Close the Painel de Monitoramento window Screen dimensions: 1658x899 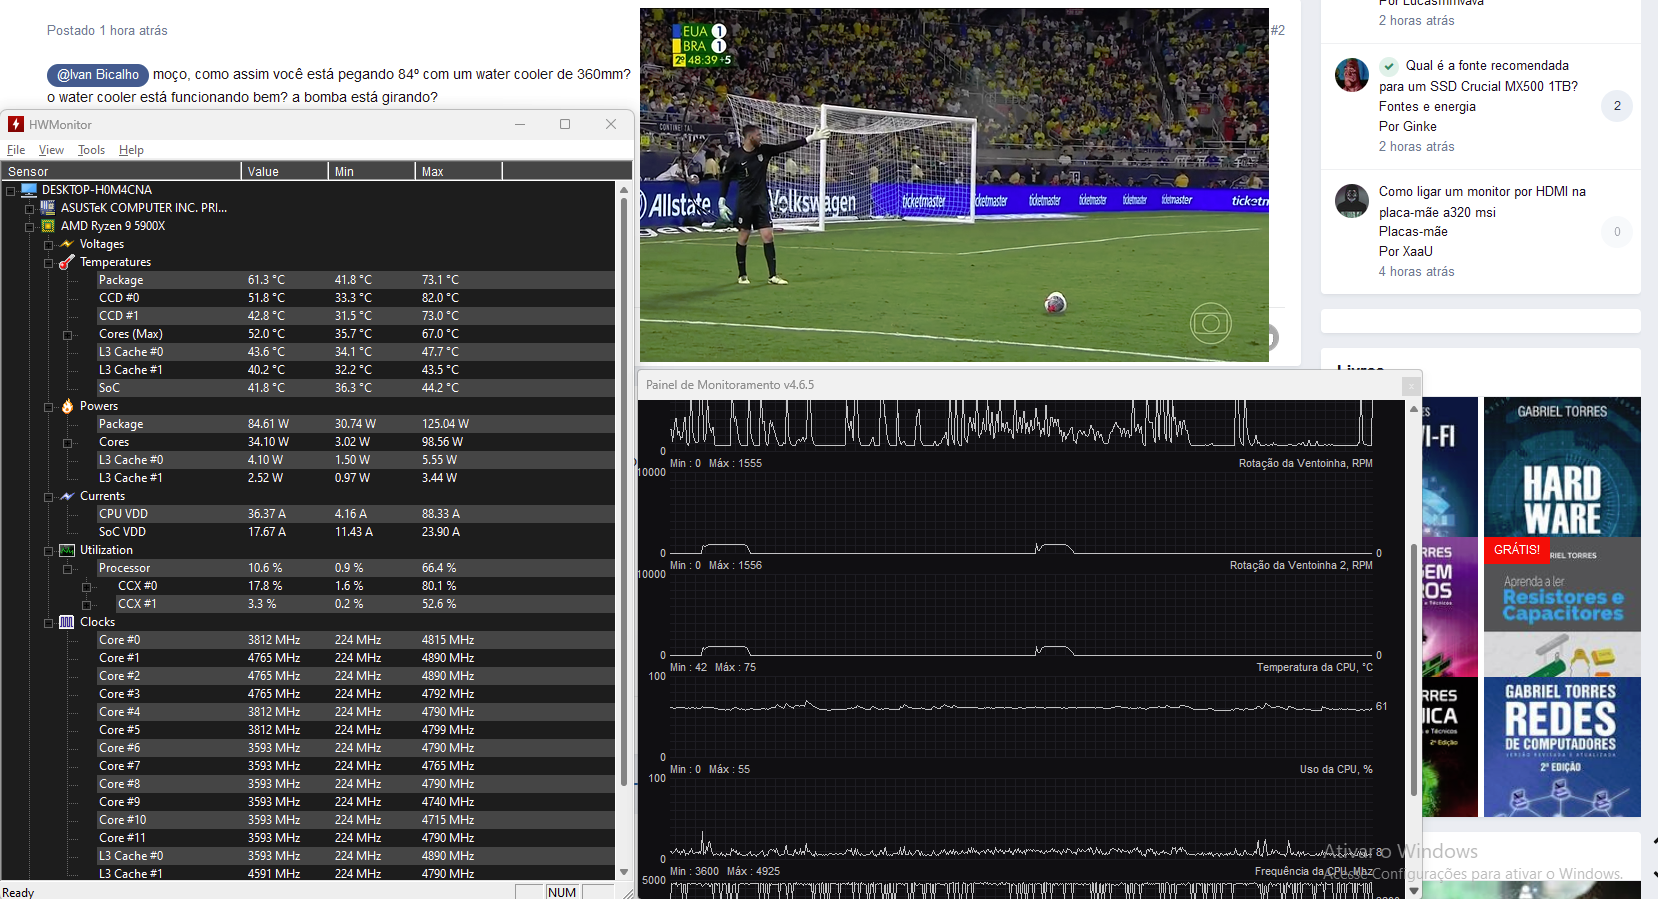[x=1410, y=385]
